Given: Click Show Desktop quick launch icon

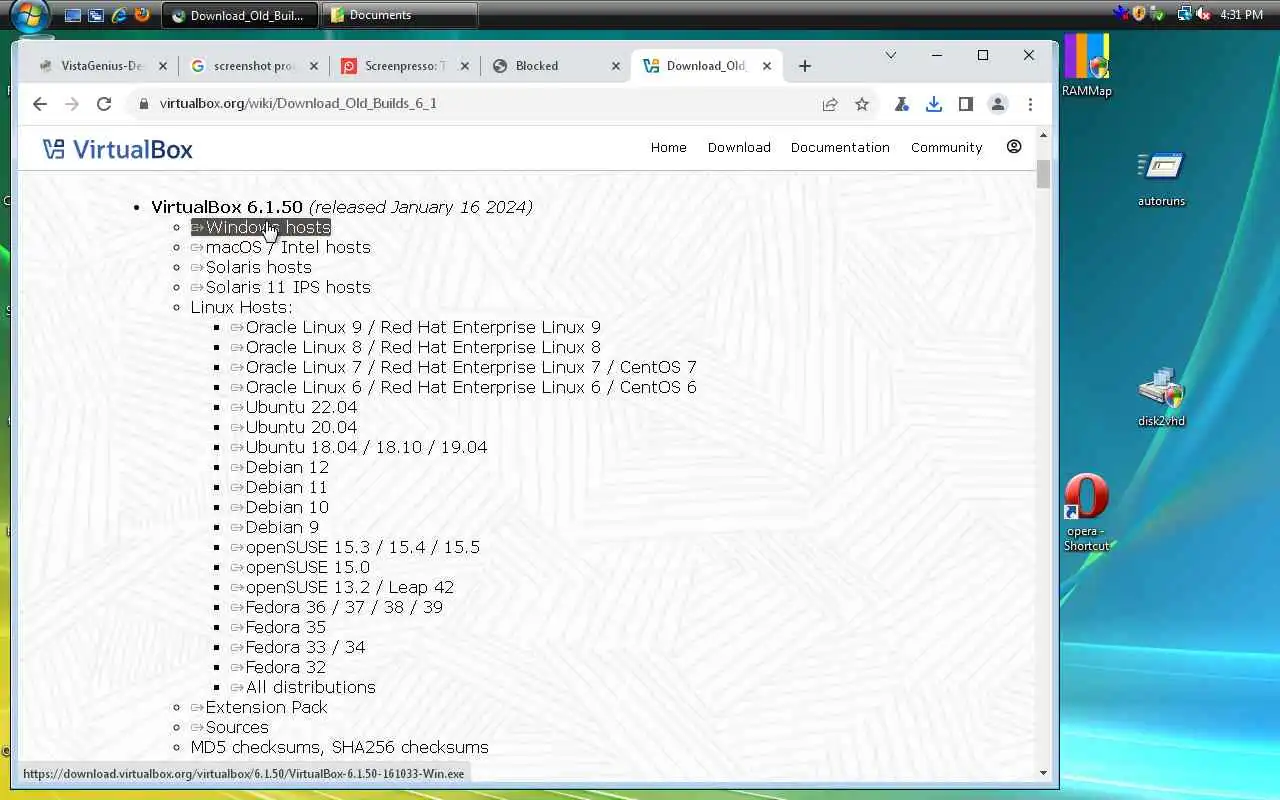Looking at the screenshot, I should [73, 15].
